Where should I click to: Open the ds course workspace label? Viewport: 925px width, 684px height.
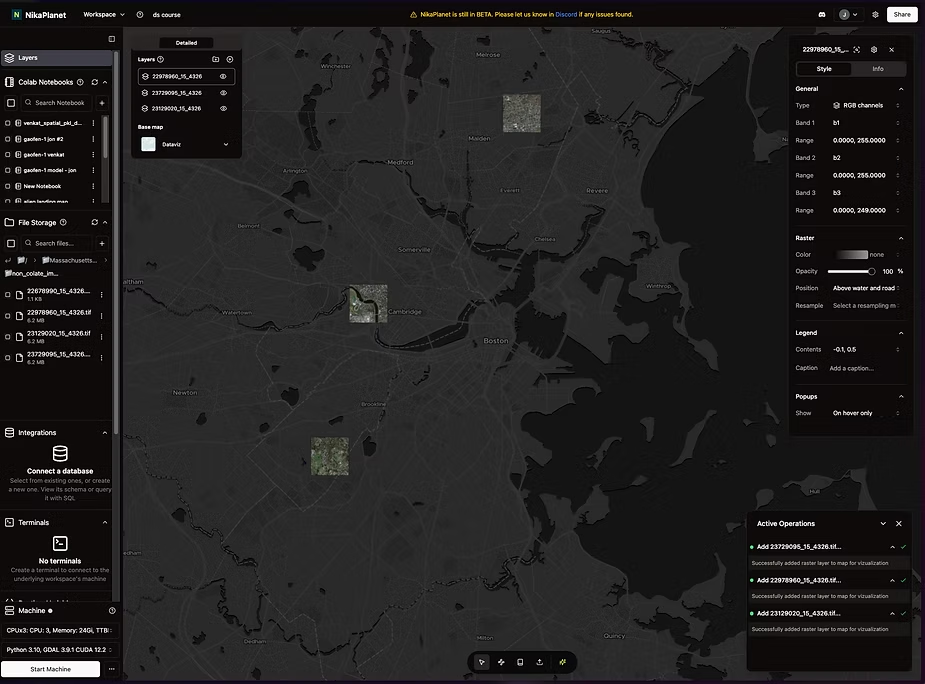tap(166, 15)
